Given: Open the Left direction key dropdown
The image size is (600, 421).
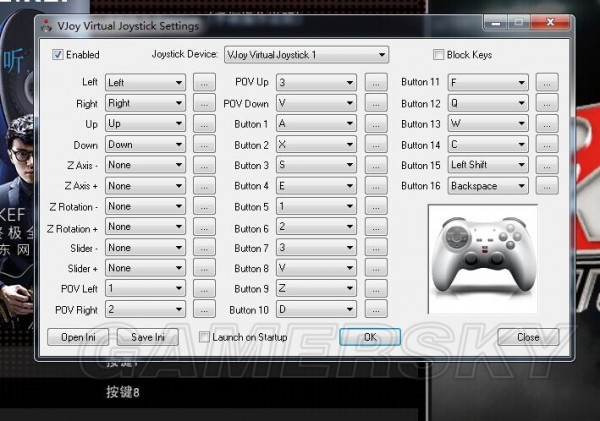Looking at the screenshot, I should click(x=145, y=82).
